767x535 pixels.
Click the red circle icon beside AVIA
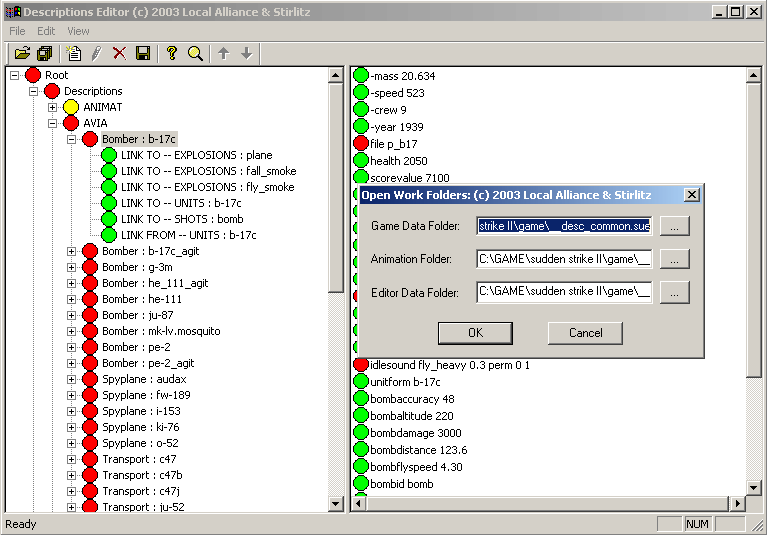click(x=71, y=123)
